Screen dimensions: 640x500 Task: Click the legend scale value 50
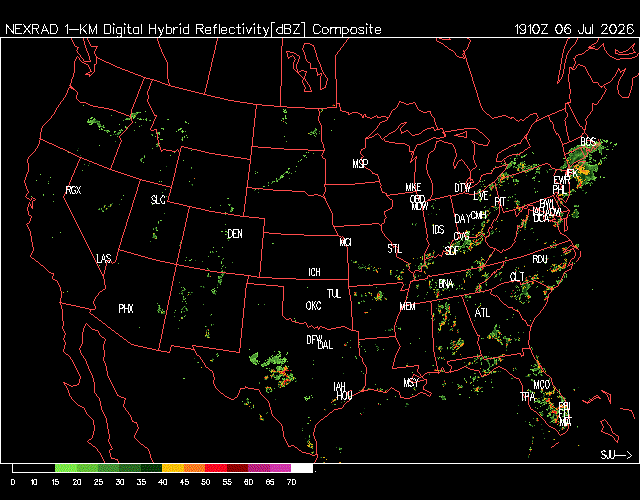[x=205, y=482]
